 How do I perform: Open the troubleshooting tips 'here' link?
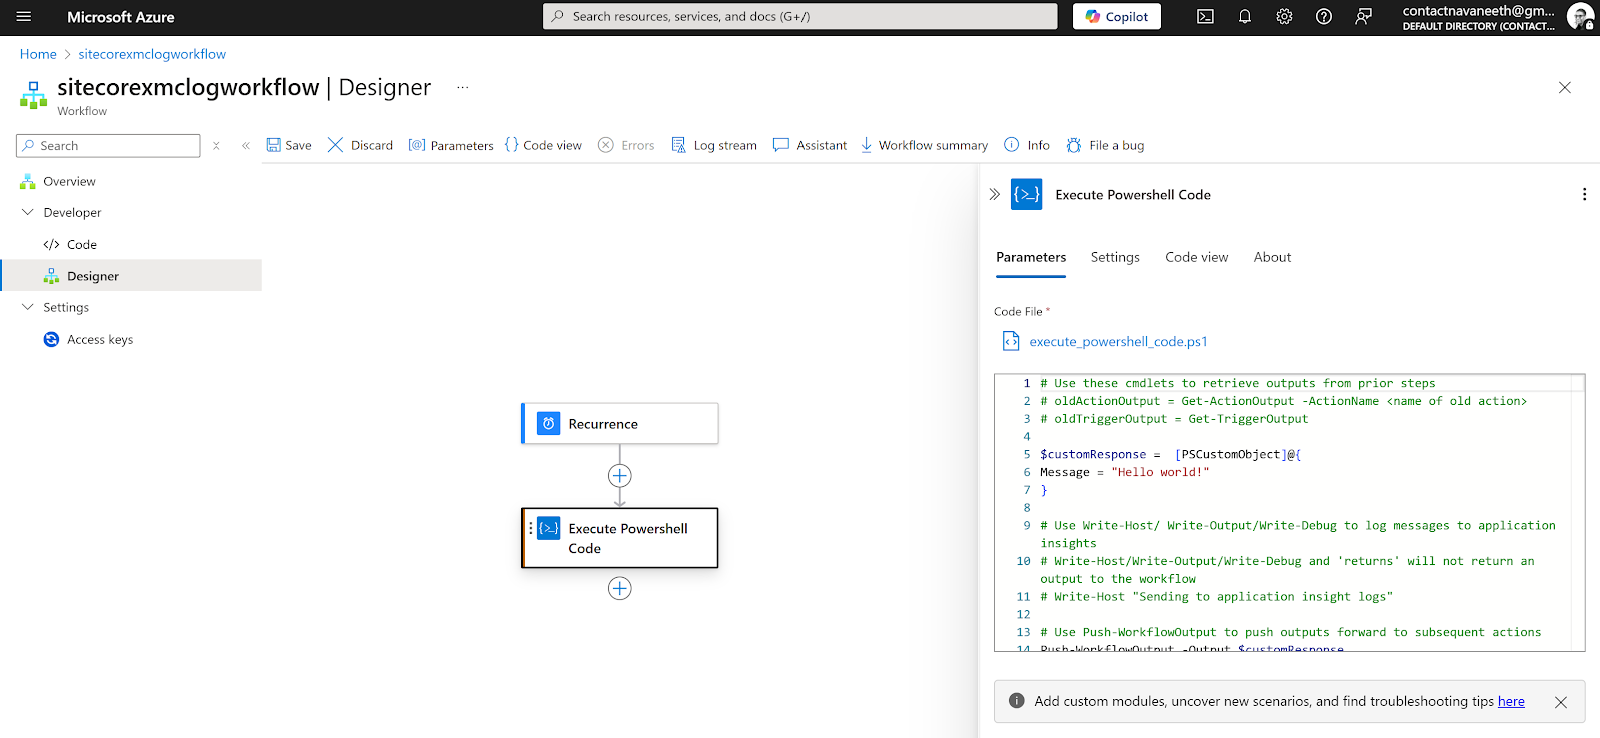1511,701
